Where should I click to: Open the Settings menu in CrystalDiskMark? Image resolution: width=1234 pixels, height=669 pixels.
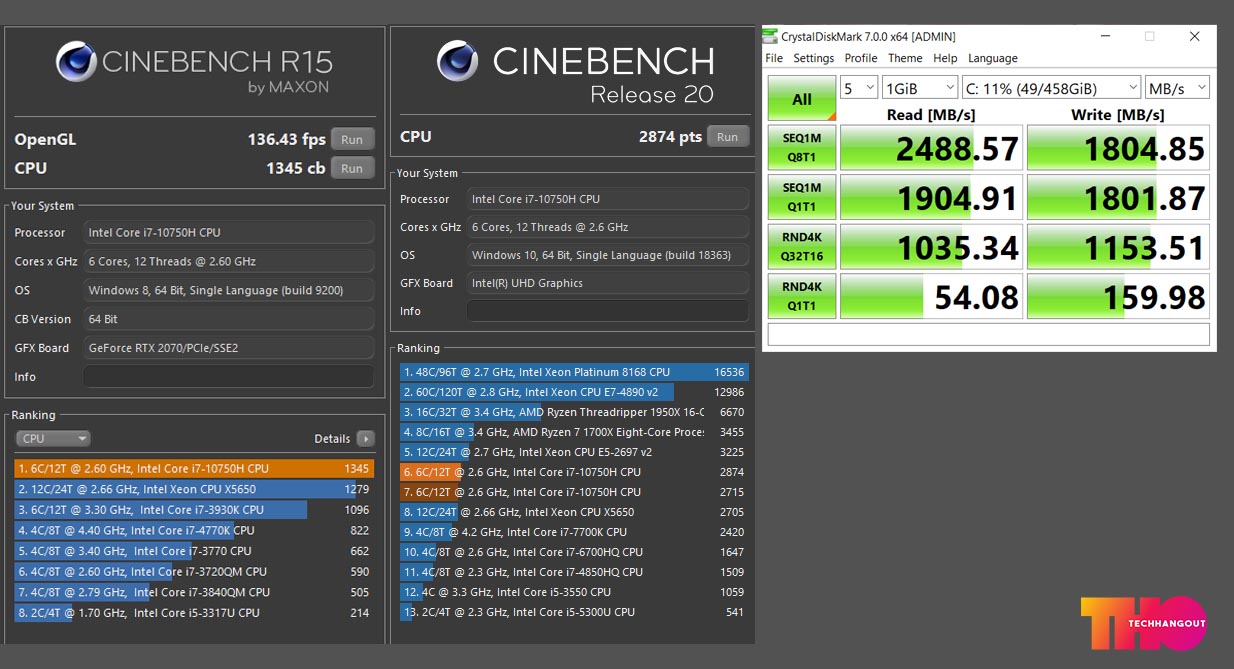click(x=814, y=58)
